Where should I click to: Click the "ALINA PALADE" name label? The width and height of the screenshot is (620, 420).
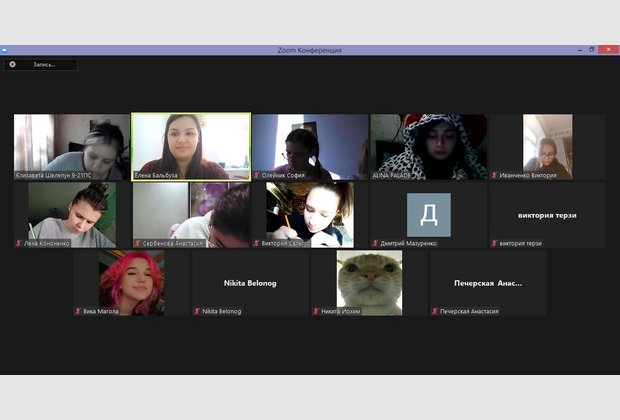391,175
